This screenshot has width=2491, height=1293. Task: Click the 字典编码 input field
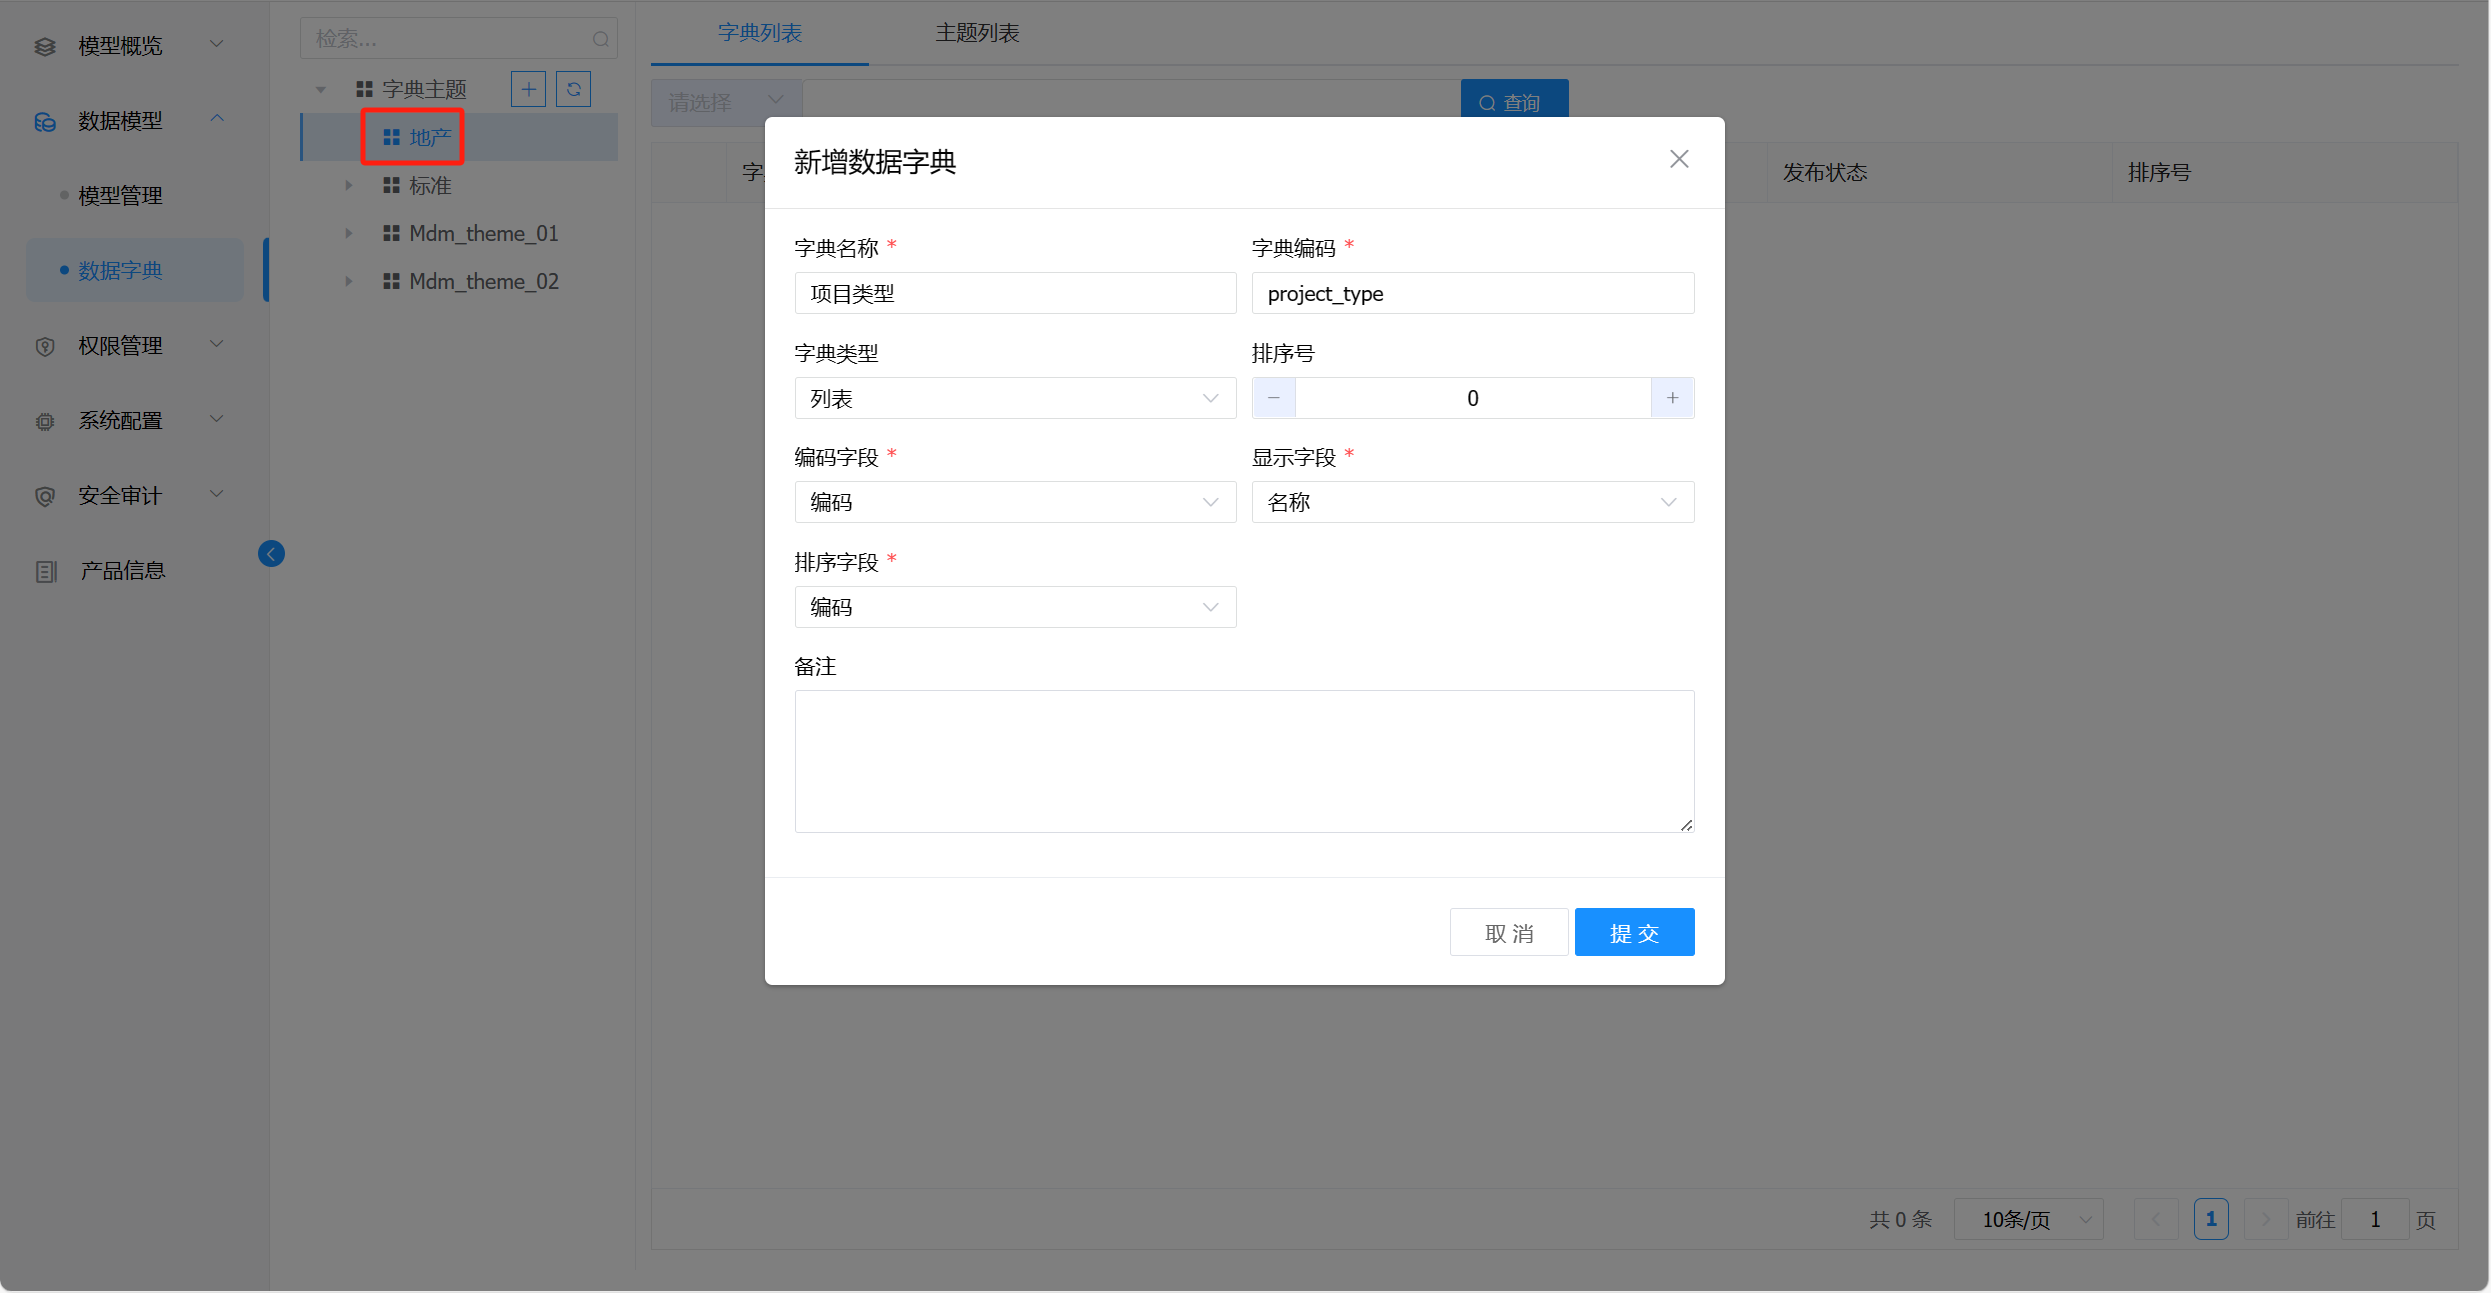[1472, 293]
